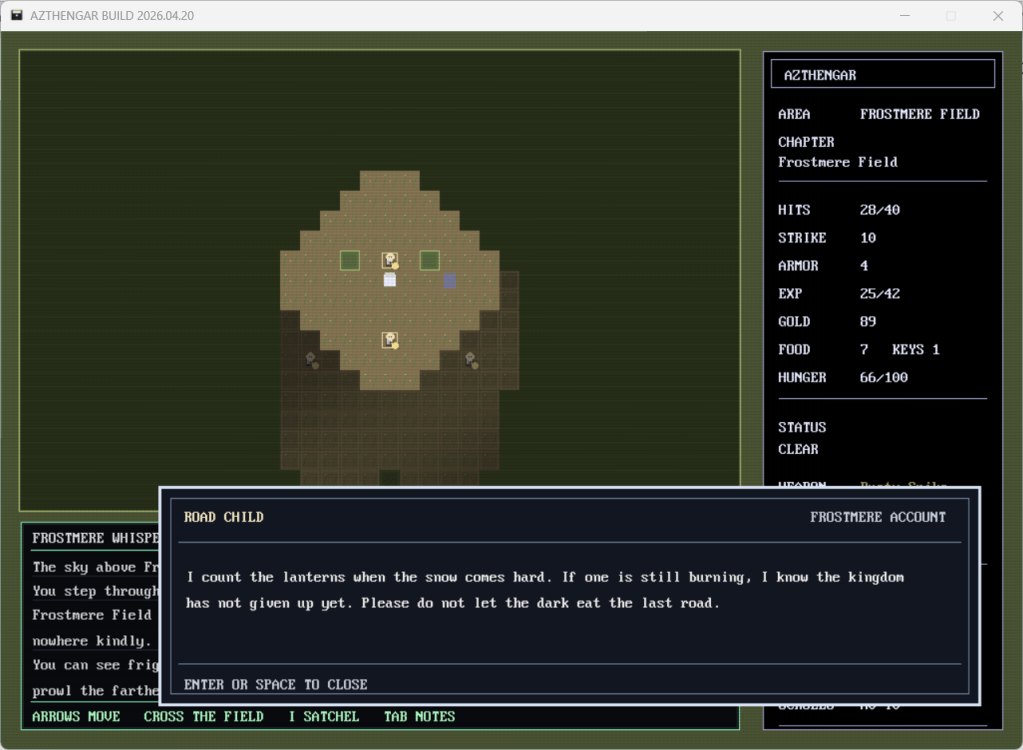Minimize the Azthengar game window
Image resolution: width=1023 pixels, height=750 pixels.
click(x=905, y=15)
